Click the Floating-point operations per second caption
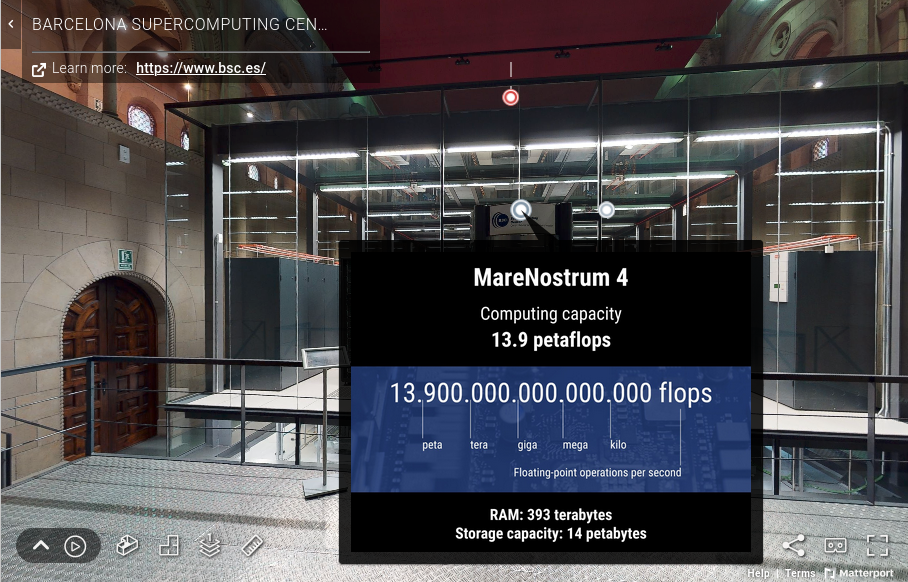908x582 pixels. 597,473
